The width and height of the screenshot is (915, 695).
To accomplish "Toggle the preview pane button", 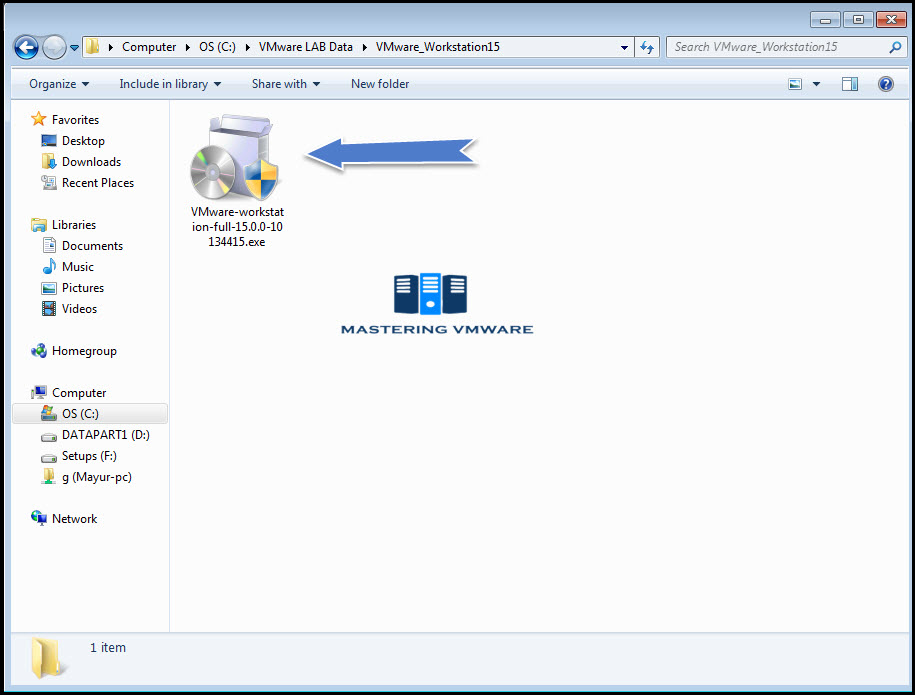I will (x=850, y=84).
